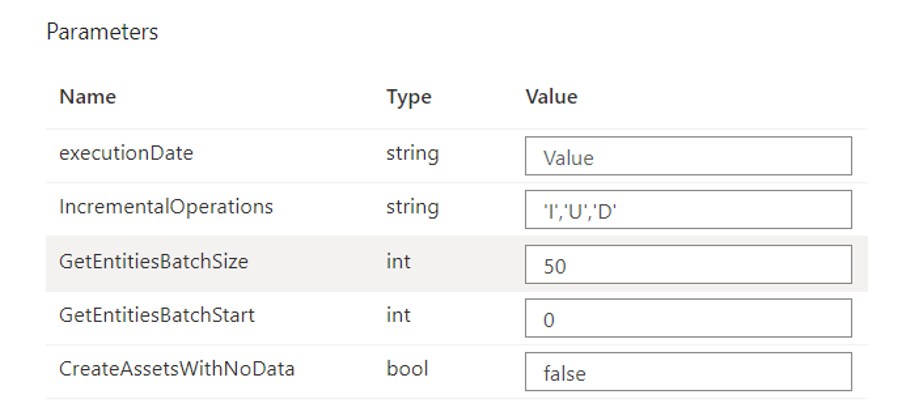The height and width of the screenshot is (410, 923).
Task: Focus the IncrementalOperations value field
Action: [x=688, y=210]
